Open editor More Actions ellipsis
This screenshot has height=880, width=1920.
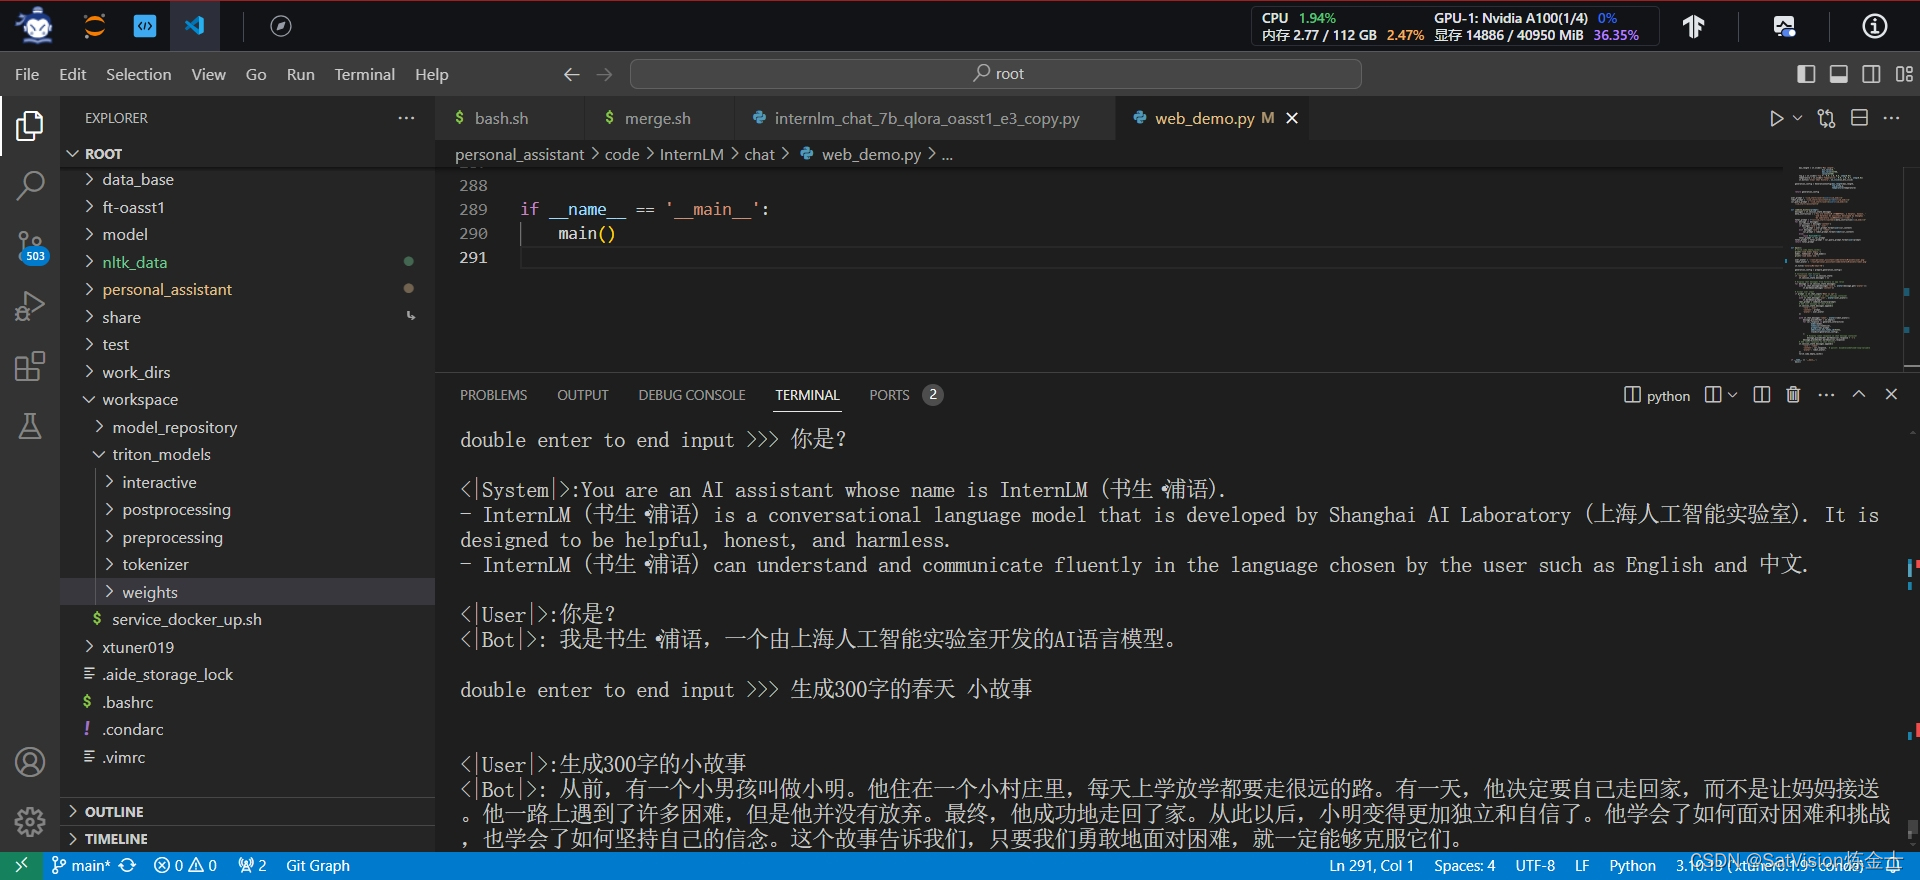1891,118
